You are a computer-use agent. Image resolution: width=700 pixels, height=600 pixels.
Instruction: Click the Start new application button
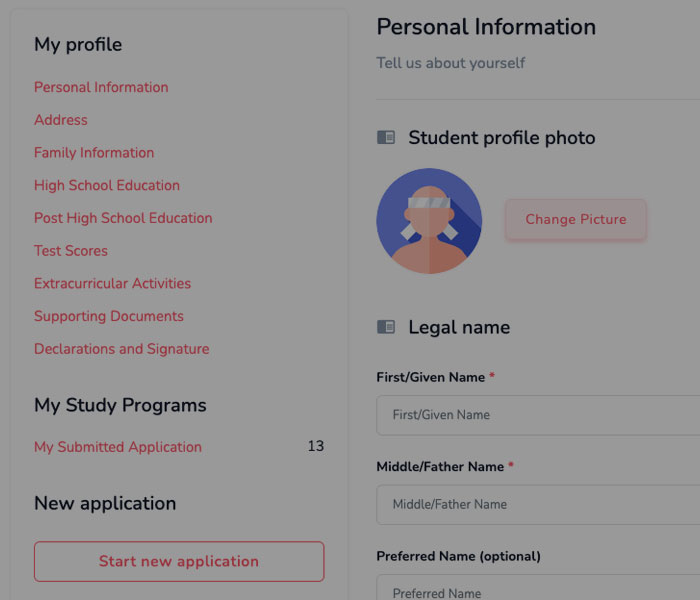click(x=179, y=561)
